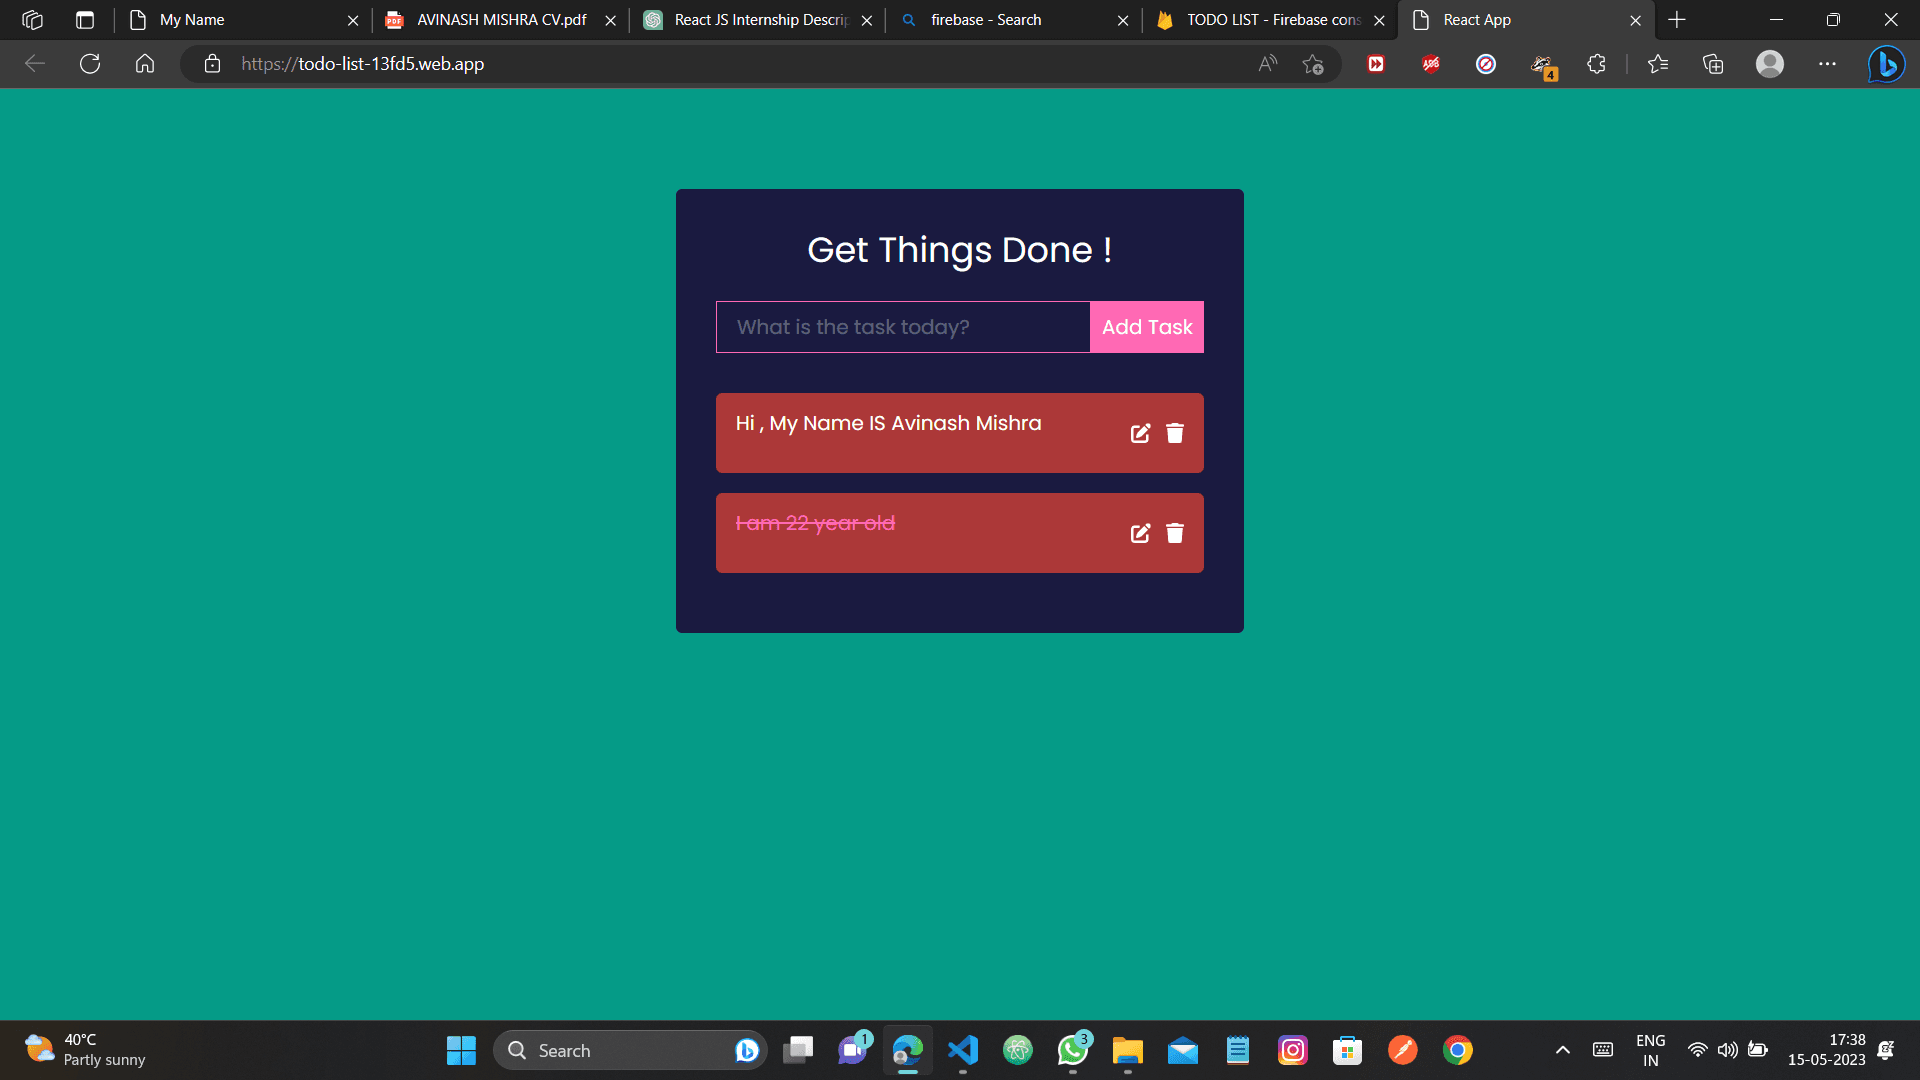This screenshot has width=1920, height=1080.
Task: Open a new browser tab
Action: (x=1677, y=20)
